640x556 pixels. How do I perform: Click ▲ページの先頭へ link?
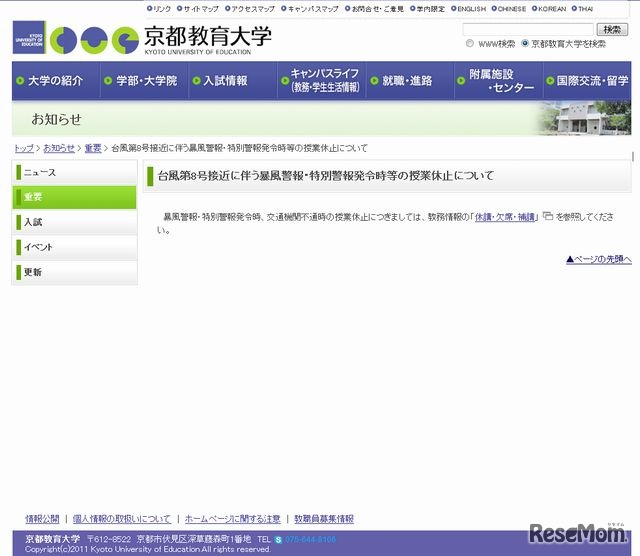pyautogui.click(x=599, y=259)
